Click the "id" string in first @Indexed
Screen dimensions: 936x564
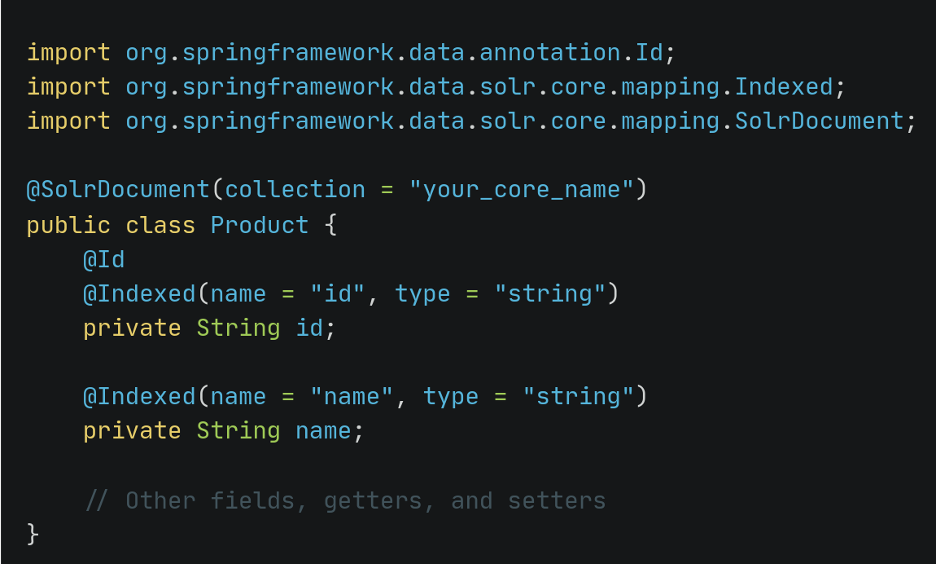point(337,294)
